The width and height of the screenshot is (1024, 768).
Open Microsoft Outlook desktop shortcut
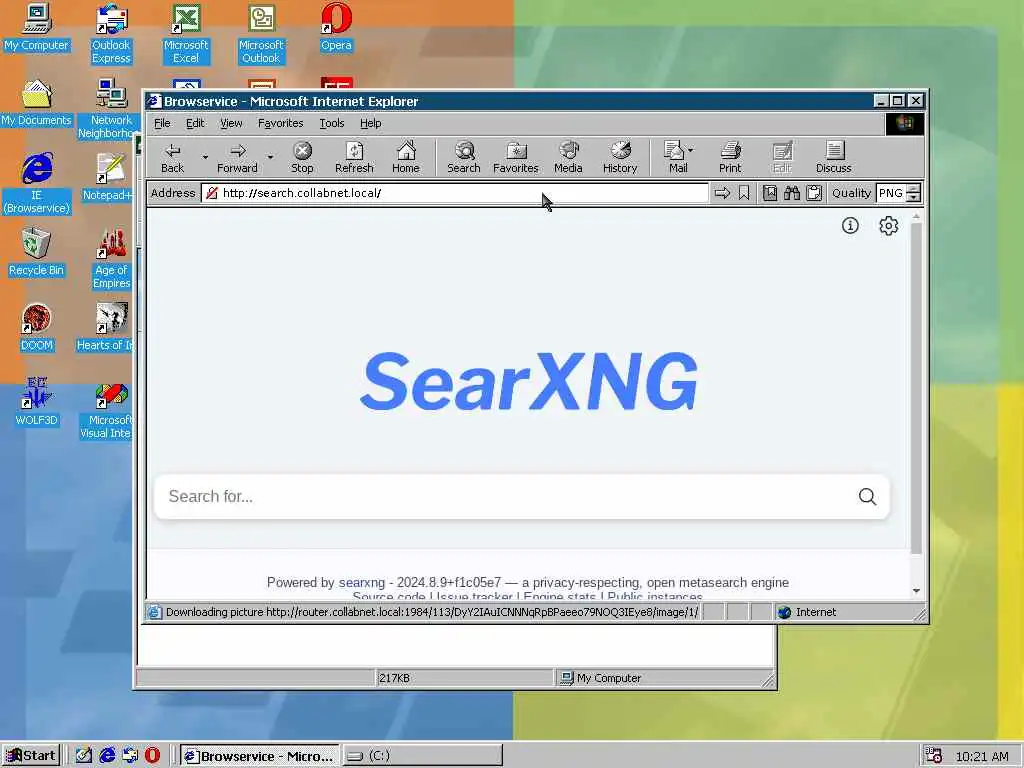pos(261,33)
